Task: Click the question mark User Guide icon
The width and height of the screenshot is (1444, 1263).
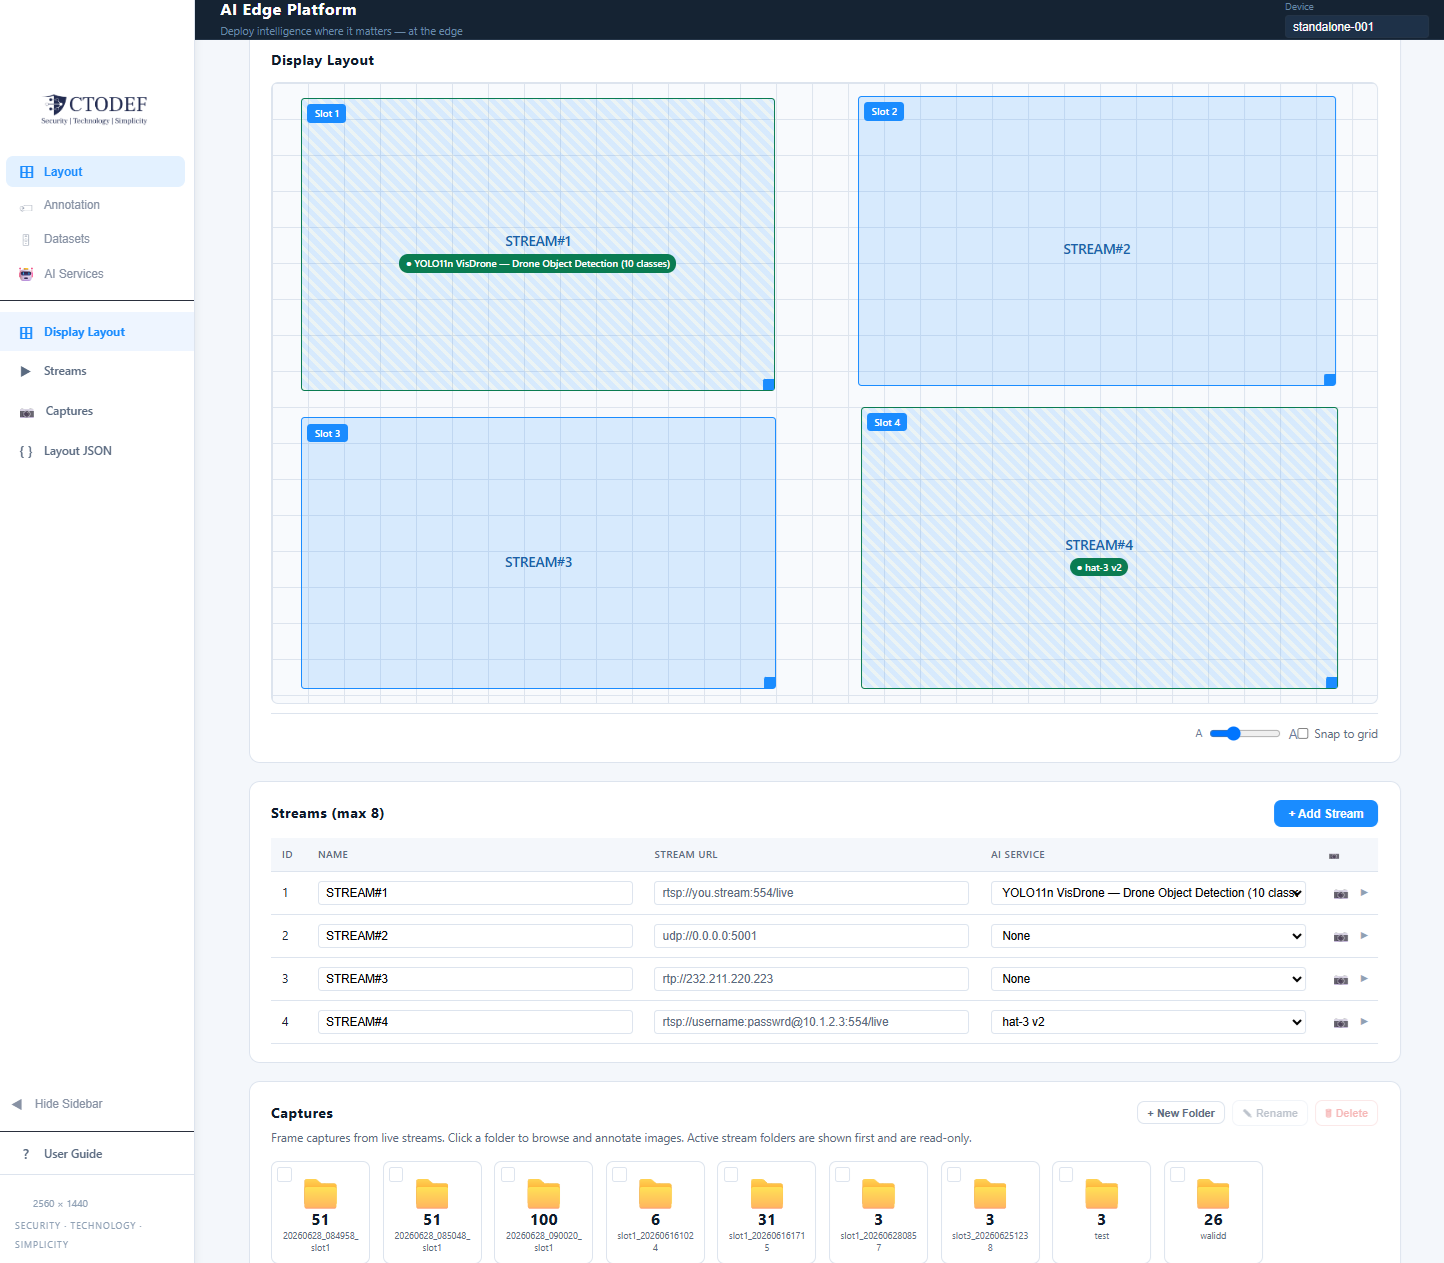Action: coord(26,1154)
